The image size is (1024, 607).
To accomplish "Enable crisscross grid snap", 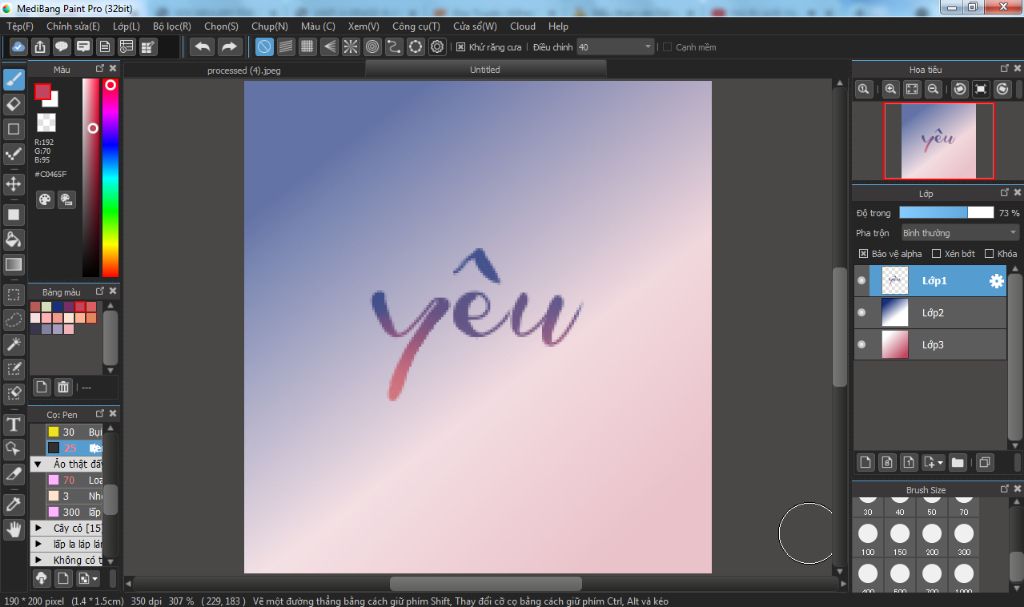I will 307,47.
